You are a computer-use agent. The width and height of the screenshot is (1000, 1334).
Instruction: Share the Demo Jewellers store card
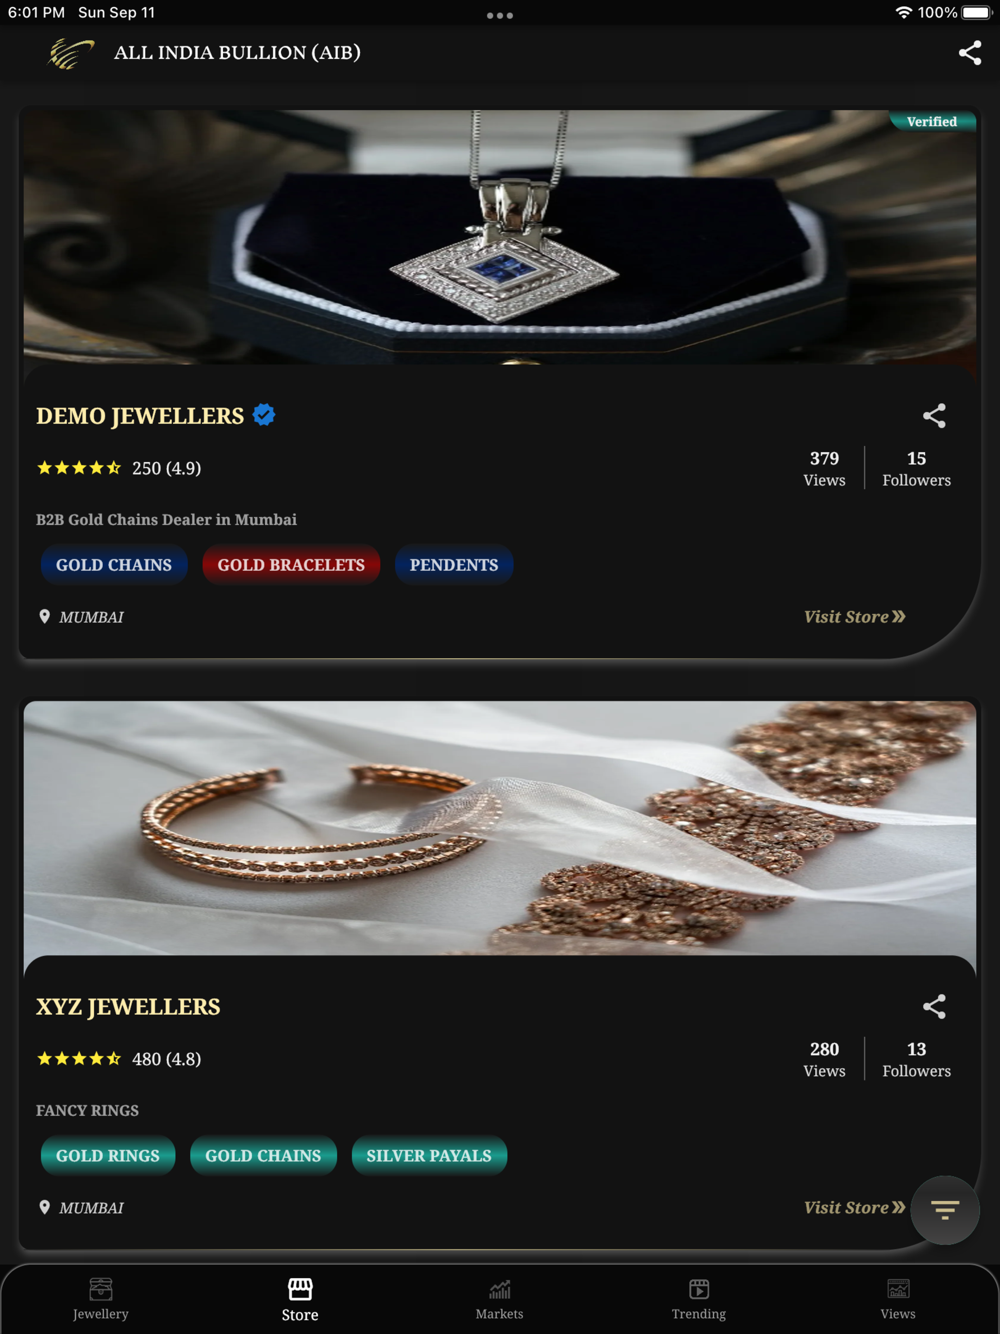(934, 416)
